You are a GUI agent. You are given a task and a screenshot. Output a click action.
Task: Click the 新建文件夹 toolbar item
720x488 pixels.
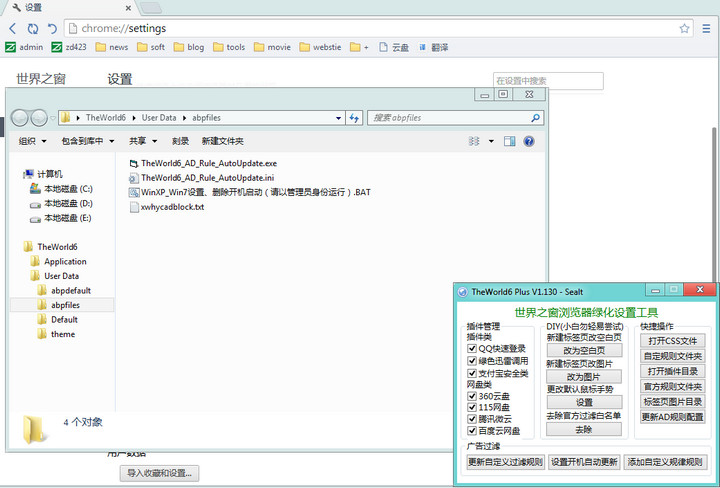222,141
